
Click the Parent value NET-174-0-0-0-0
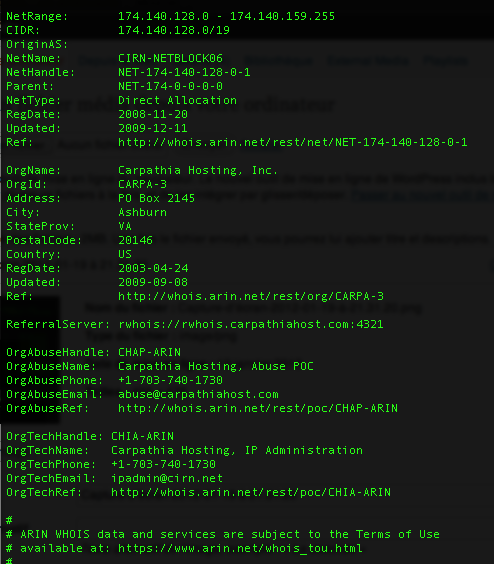(x=171, y=86)
